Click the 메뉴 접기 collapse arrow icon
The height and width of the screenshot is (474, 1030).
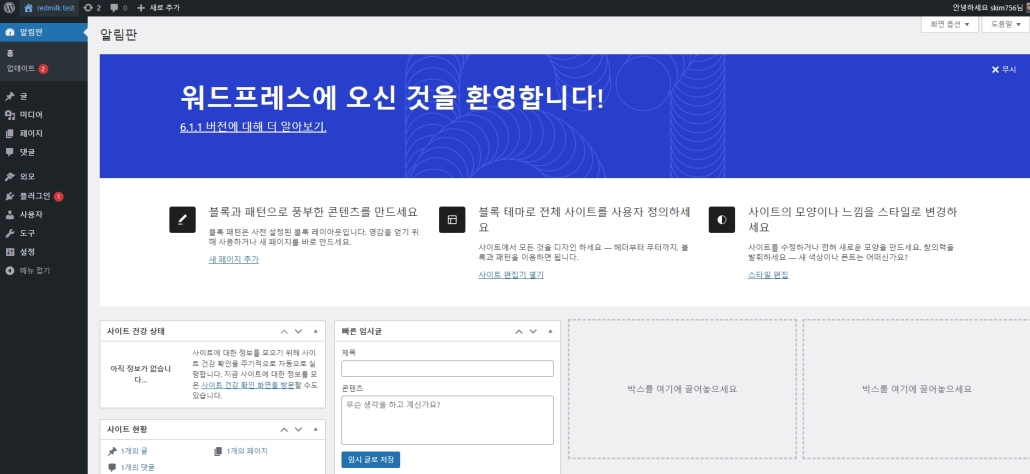click(9, 270)
